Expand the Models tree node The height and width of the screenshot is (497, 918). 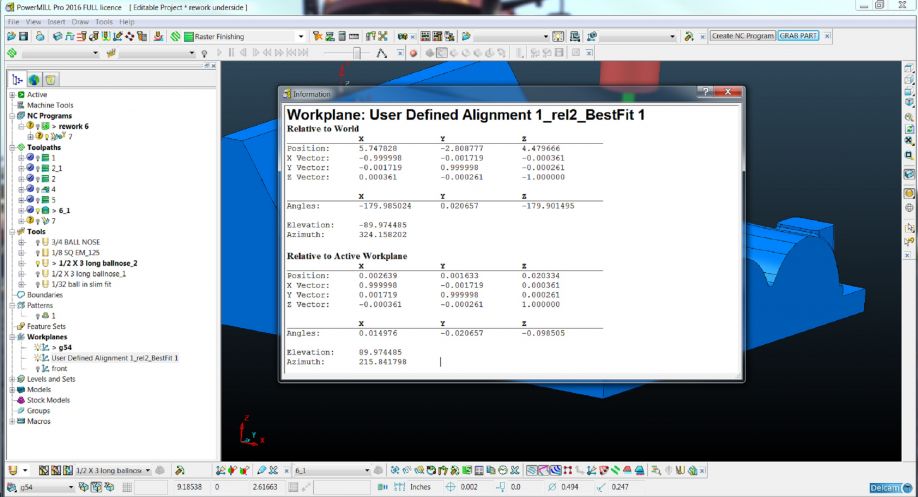tap(12, 390)
